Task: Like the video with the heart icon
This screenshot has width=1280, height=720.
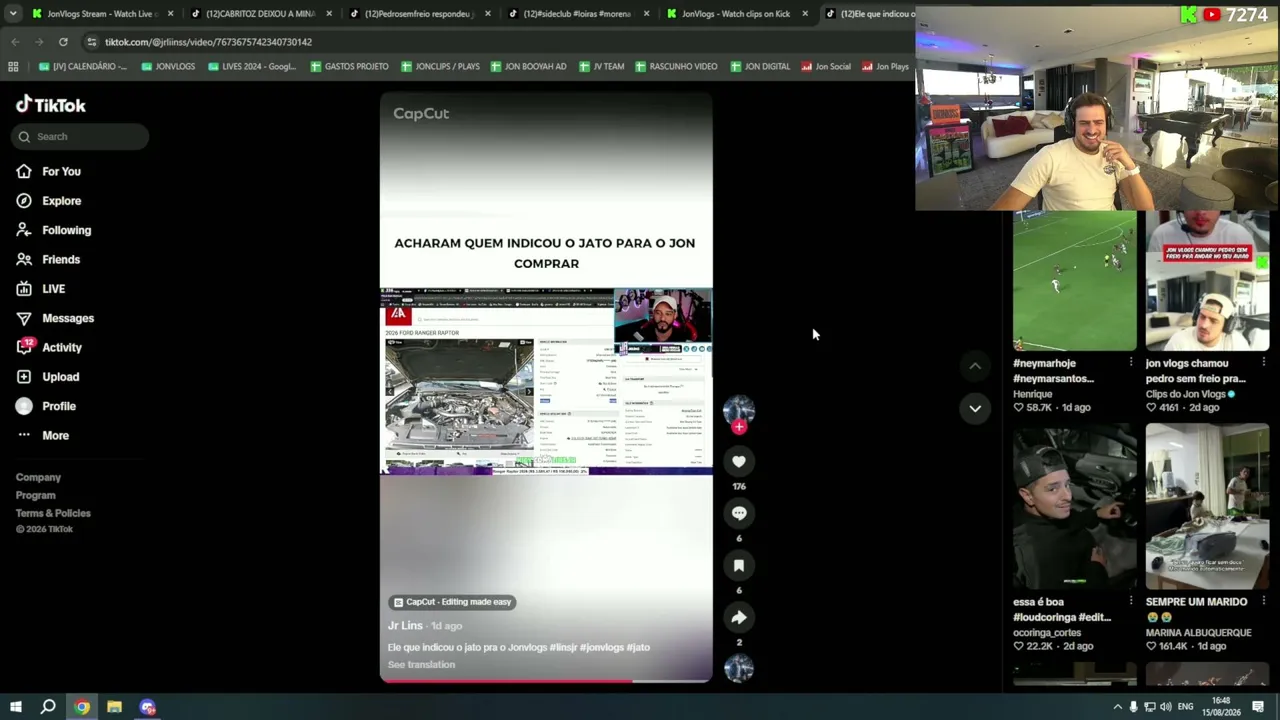Action: point(739,461)
